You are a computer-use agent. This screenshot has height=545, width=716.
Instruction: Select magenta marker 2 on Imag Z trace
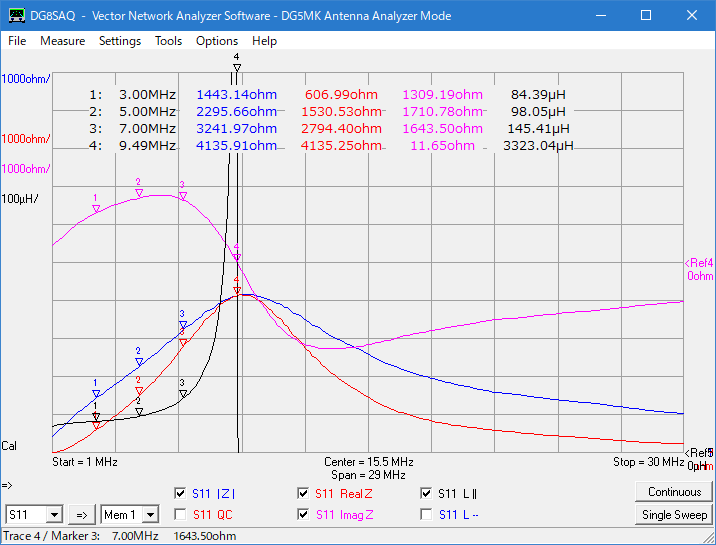tap(139, 193)
